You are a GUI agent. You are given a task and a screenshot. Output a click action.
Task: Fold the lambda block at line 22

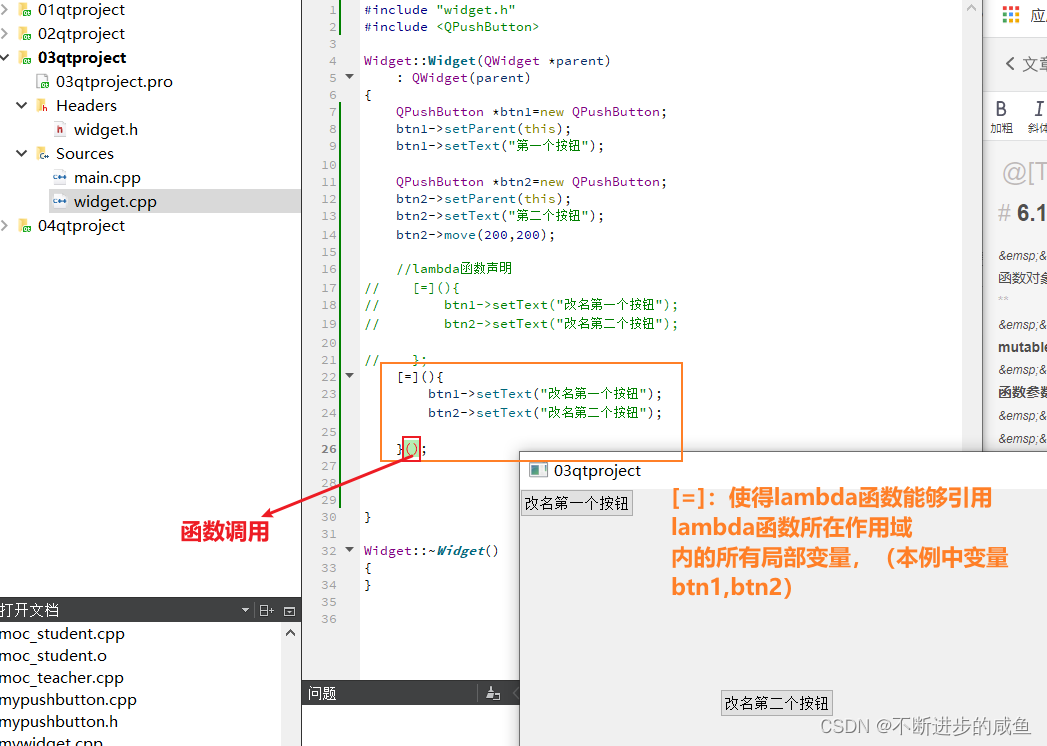[349, 375]
